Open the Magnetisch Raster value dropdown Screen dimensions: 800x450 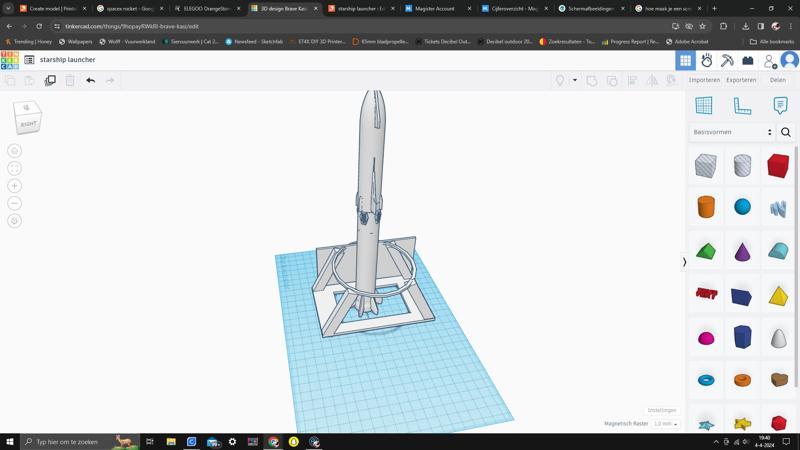[x=665, y=424]
